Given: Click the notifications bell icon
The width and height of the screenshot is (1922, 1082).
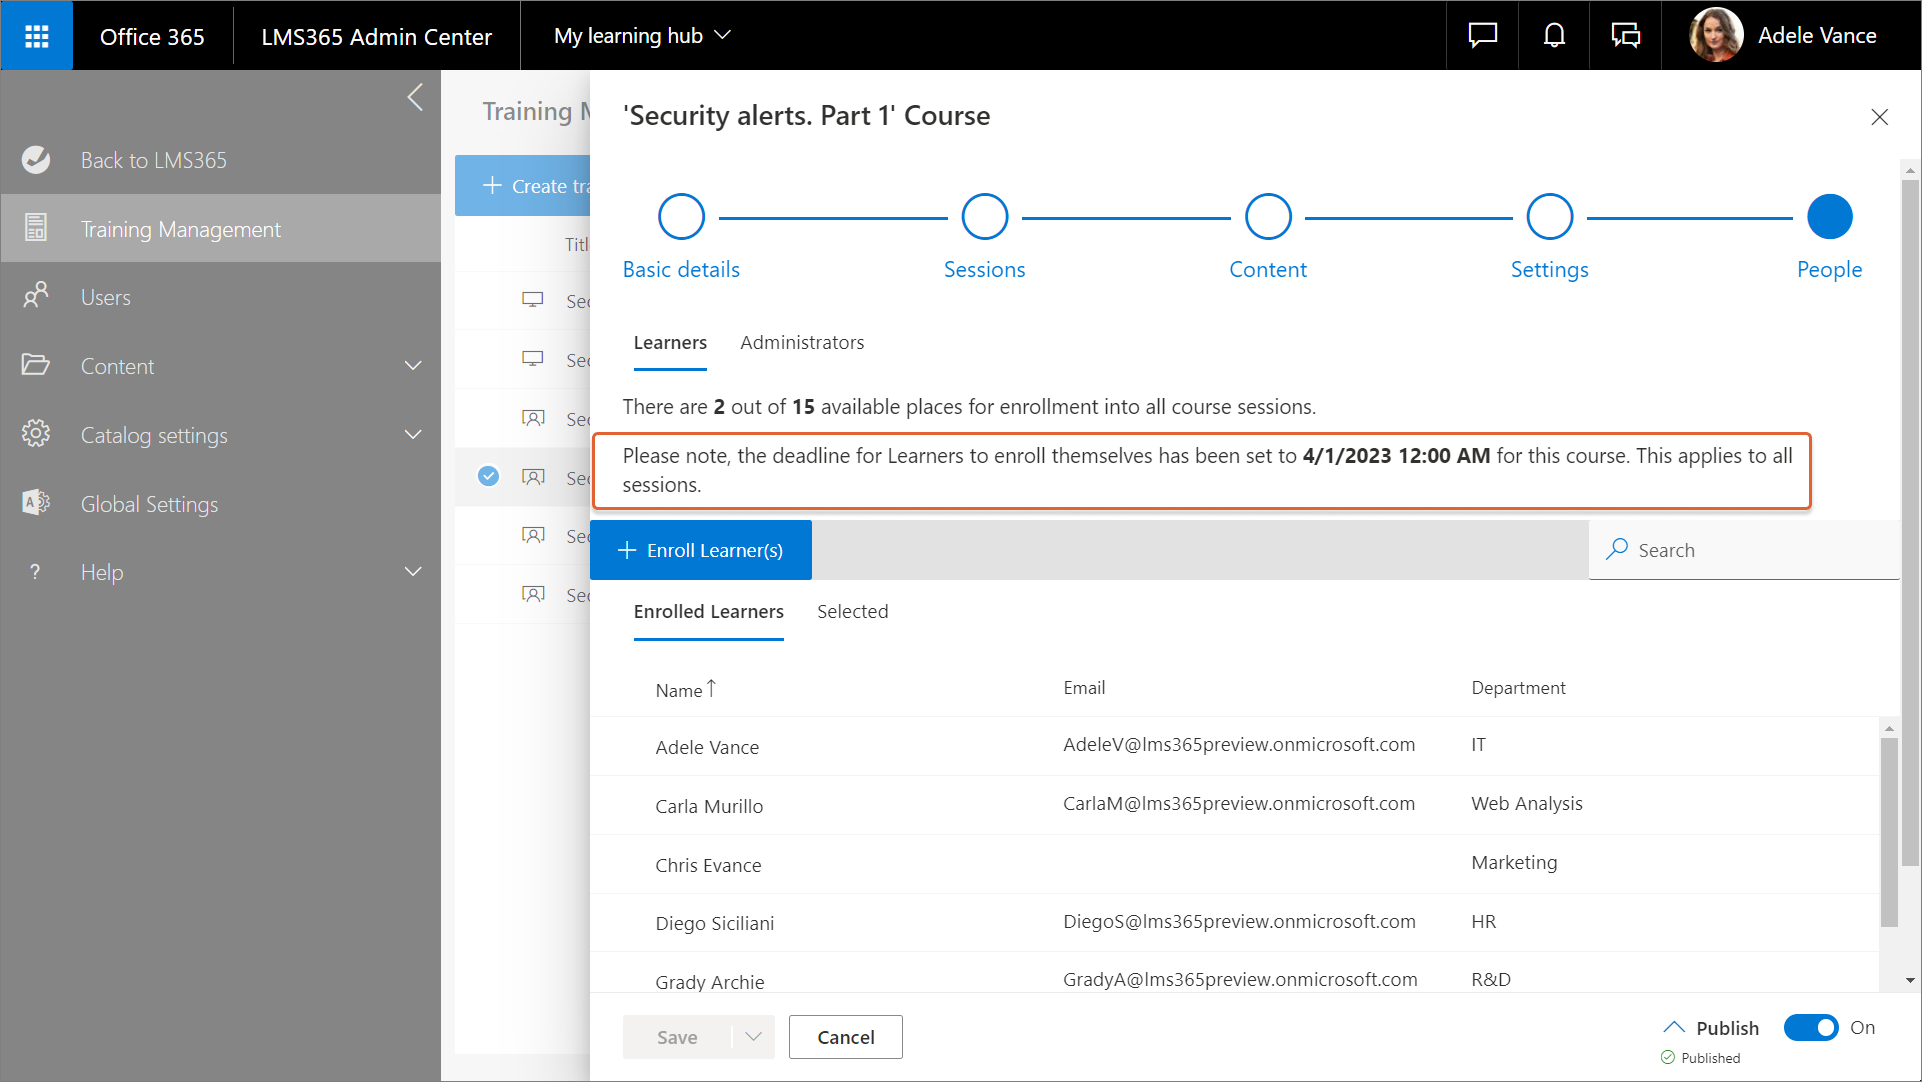Looking at the screenshot, I should click(x=1553, y=36).
